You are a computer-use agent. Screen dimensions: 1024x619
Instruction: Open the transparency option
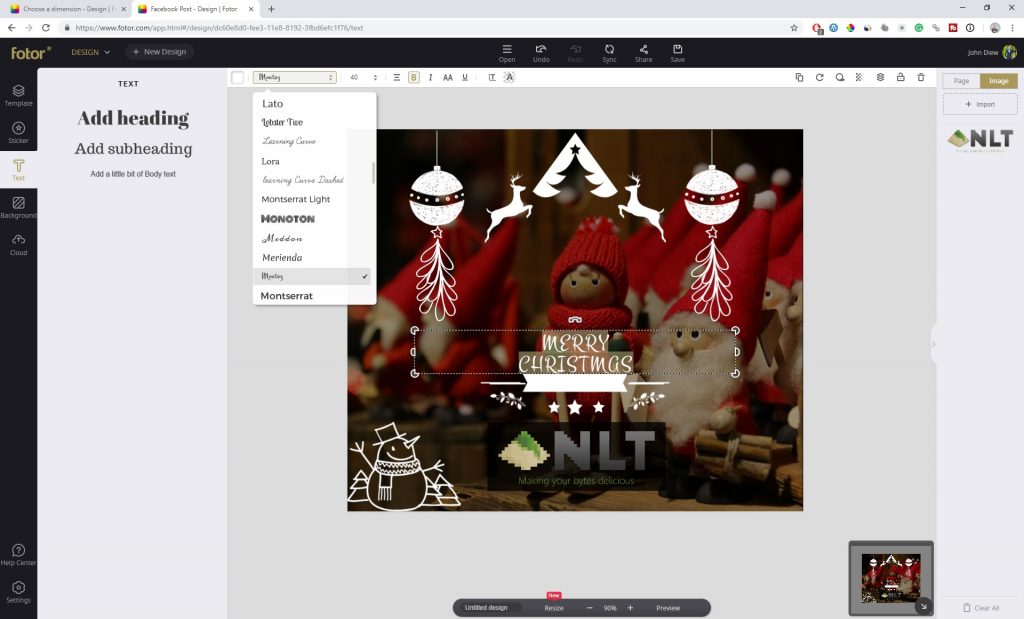[x=859, y=77]
